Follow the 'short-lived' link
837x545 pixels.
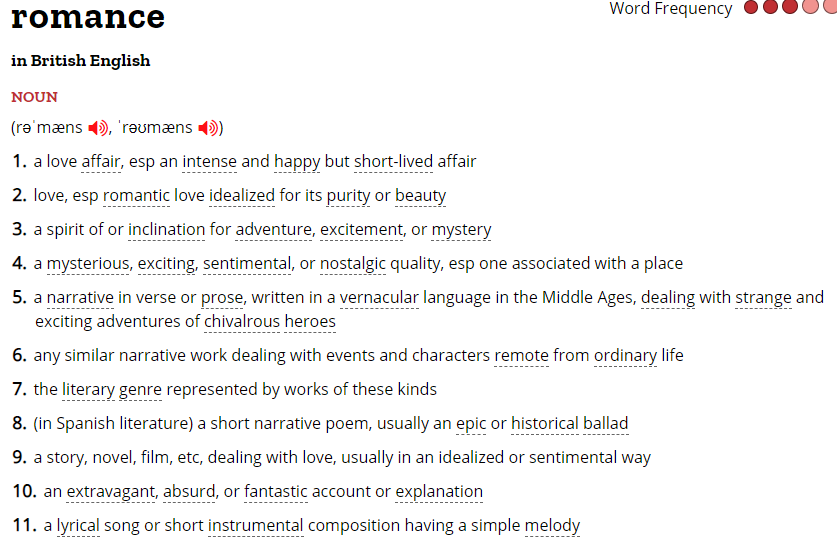click(x=393, y=161)
